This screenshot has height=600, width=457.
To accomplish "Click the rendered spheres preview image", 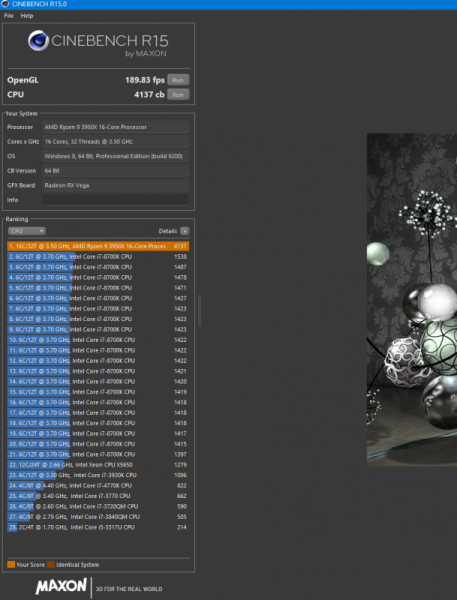I will tap(412, 299).
